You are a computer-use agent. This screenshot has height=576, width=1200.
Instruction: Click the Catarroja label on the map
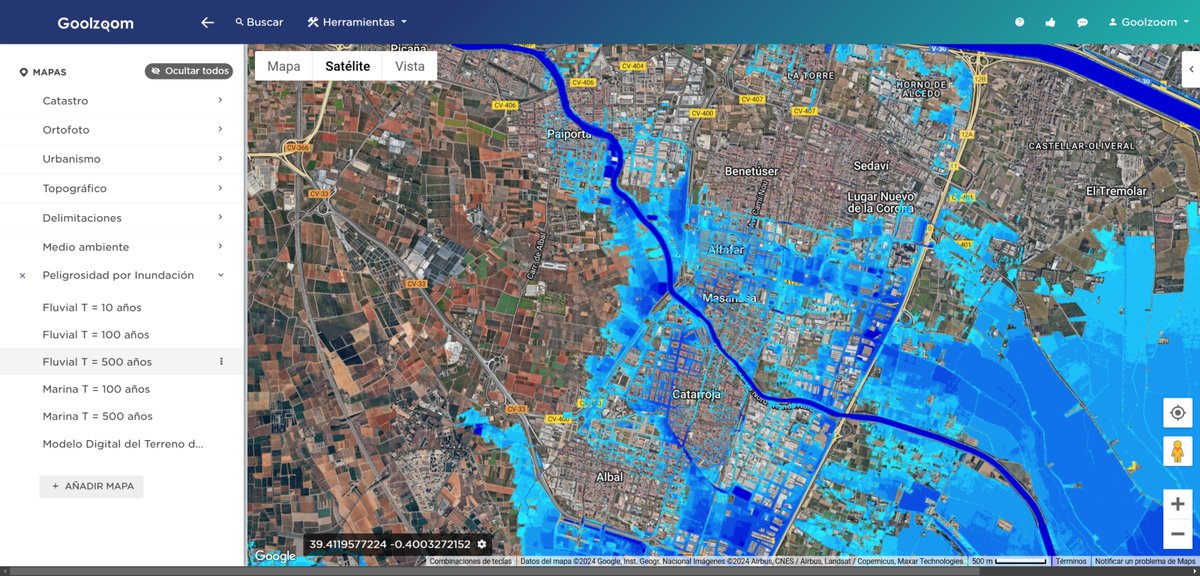[697, 394]
